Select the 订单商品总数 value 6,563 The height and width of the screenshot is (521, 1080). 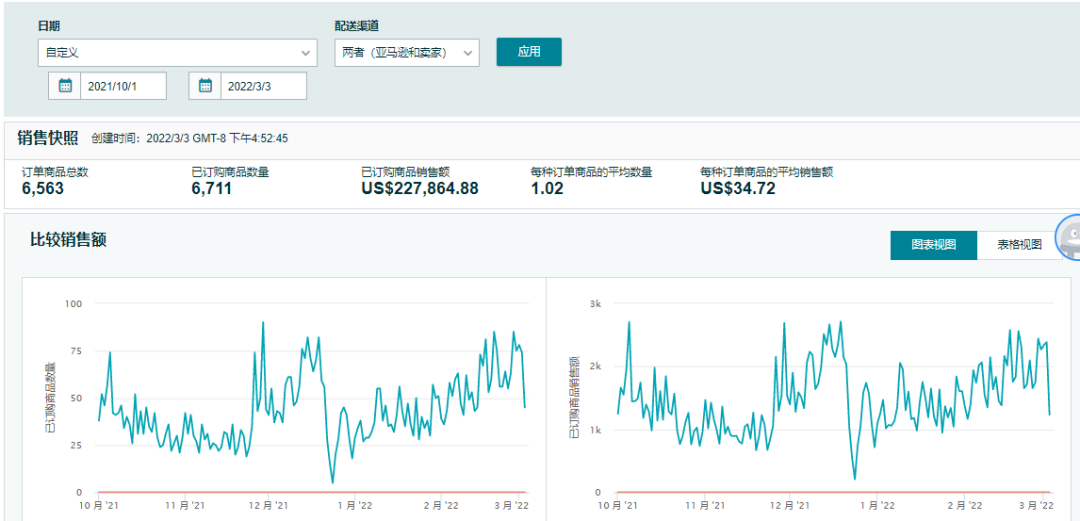click(43, 188)
